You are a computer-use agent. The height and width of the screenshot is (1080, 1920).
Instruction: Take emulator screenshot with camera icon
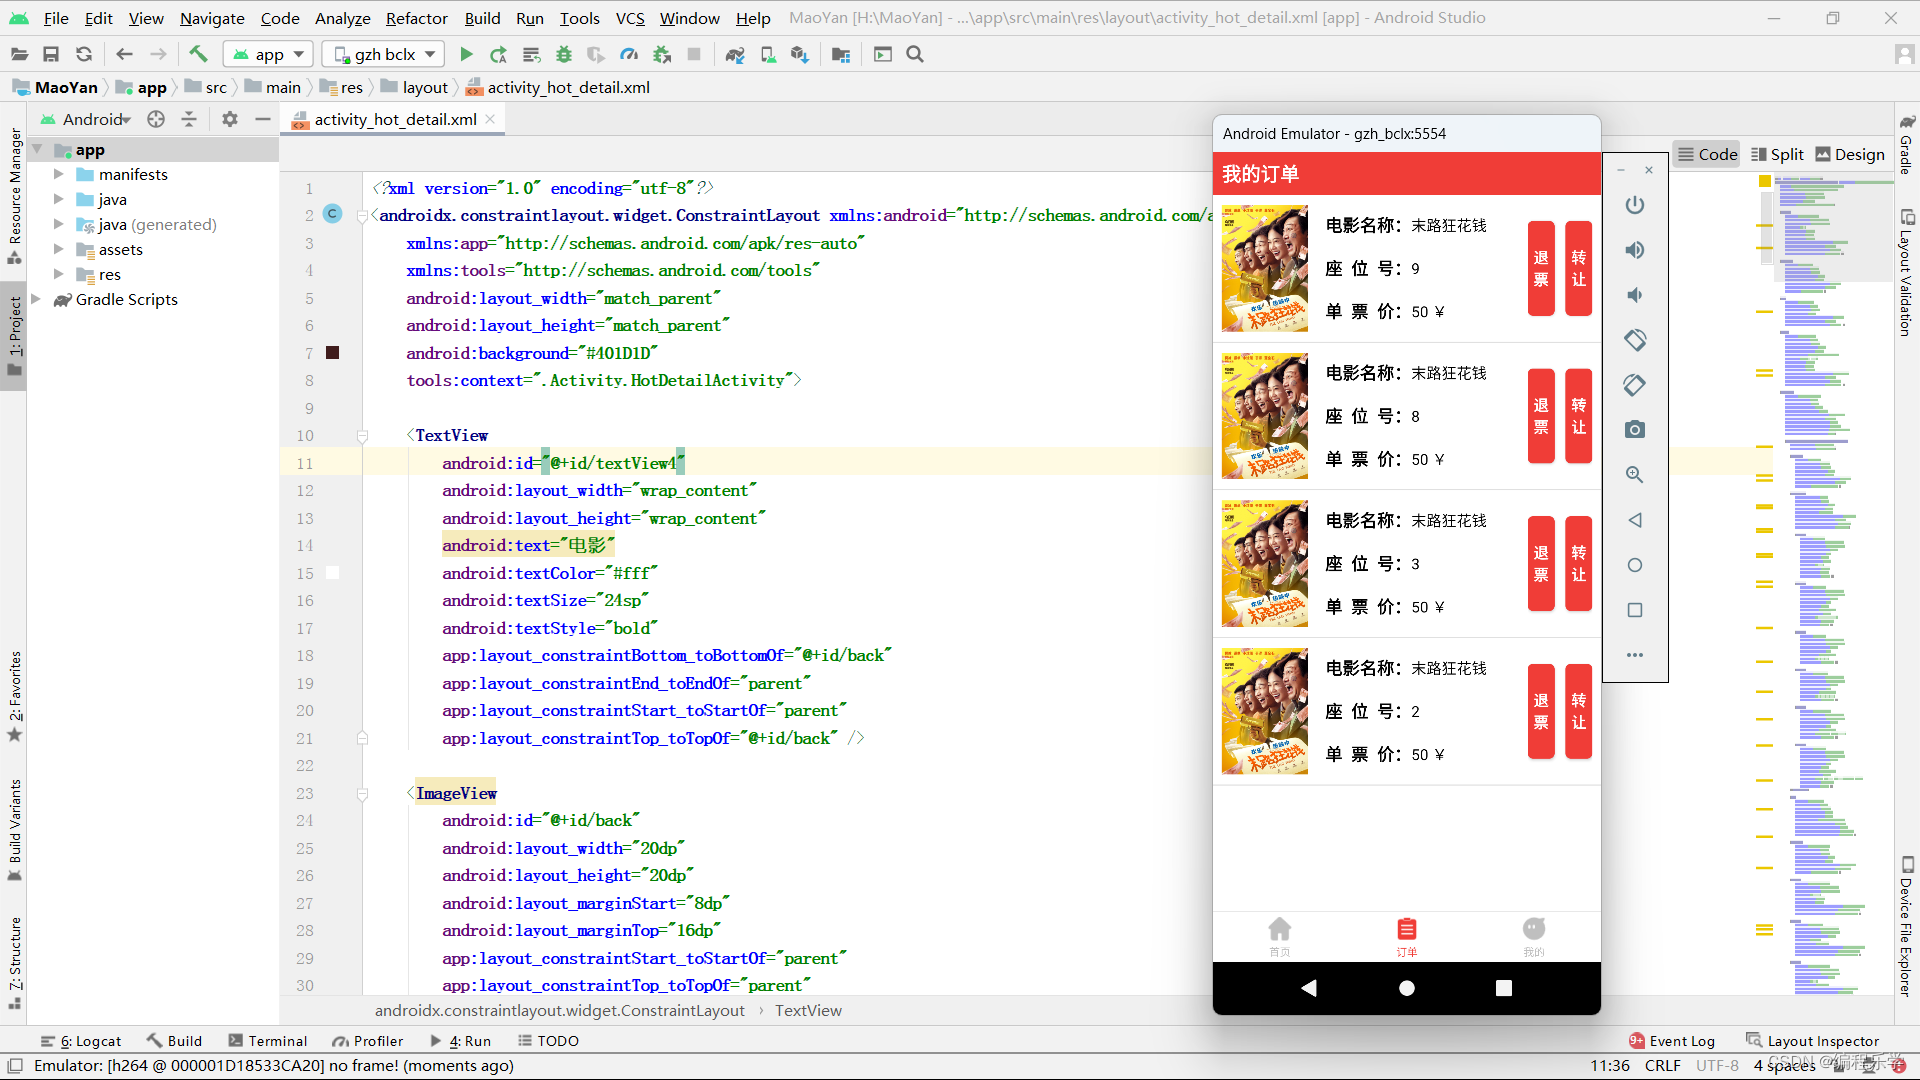1635,430
